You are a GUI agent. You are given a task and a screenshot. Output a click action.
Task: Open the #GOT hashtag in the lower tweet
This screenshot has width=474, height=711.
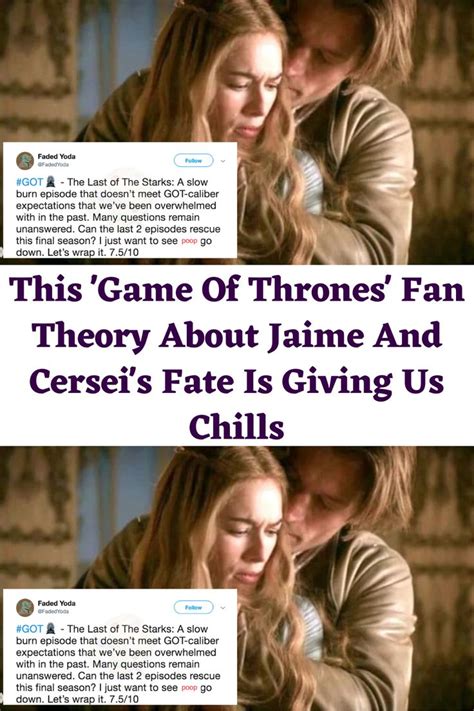click(x=29, y=629)
